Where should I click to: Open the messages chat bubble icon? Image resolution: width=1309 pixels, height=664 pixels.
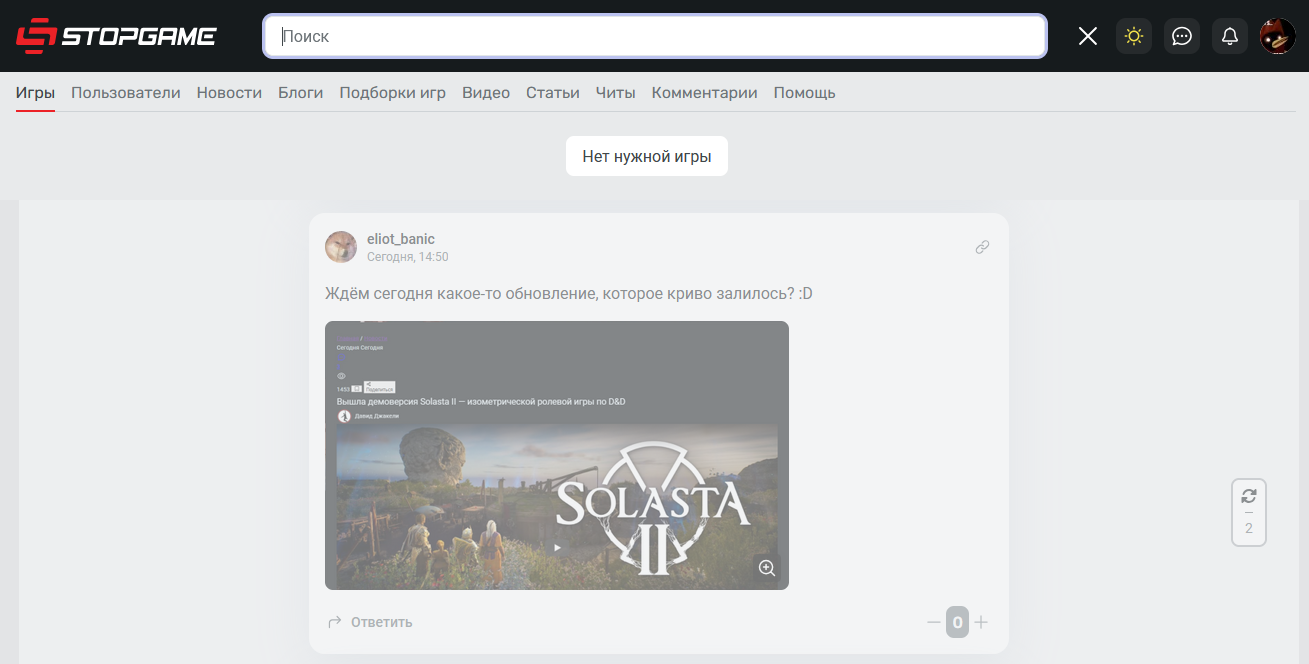click(1182, 36)
